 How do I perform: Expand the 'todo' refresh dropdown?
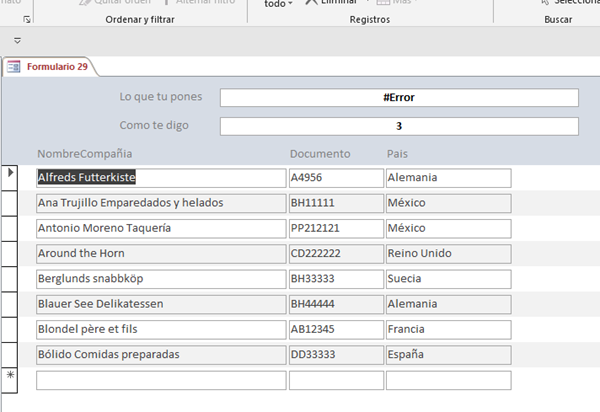(x=279, y=3)
